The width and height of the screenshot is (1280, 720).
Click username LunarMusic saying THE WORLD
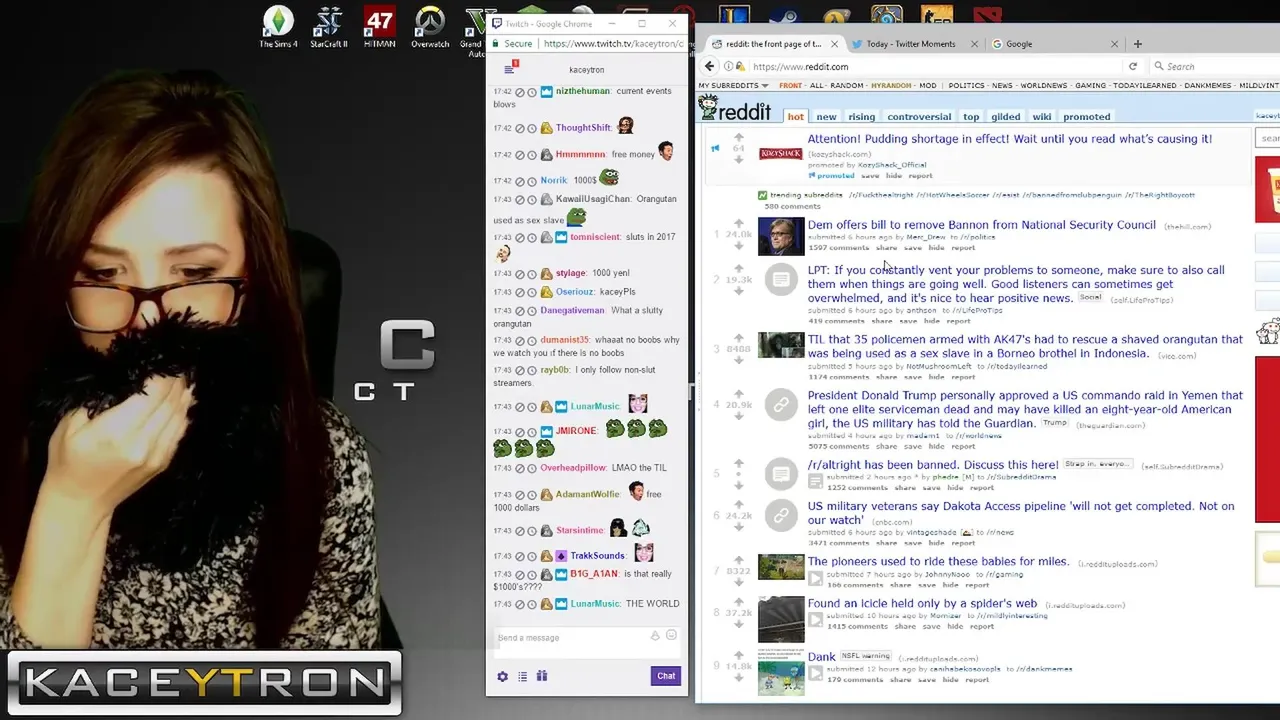594,604
